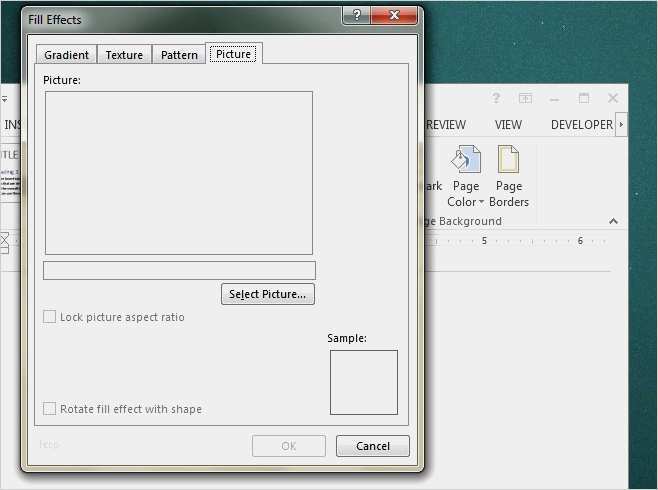Click the picture name text field

coord(179,270)
